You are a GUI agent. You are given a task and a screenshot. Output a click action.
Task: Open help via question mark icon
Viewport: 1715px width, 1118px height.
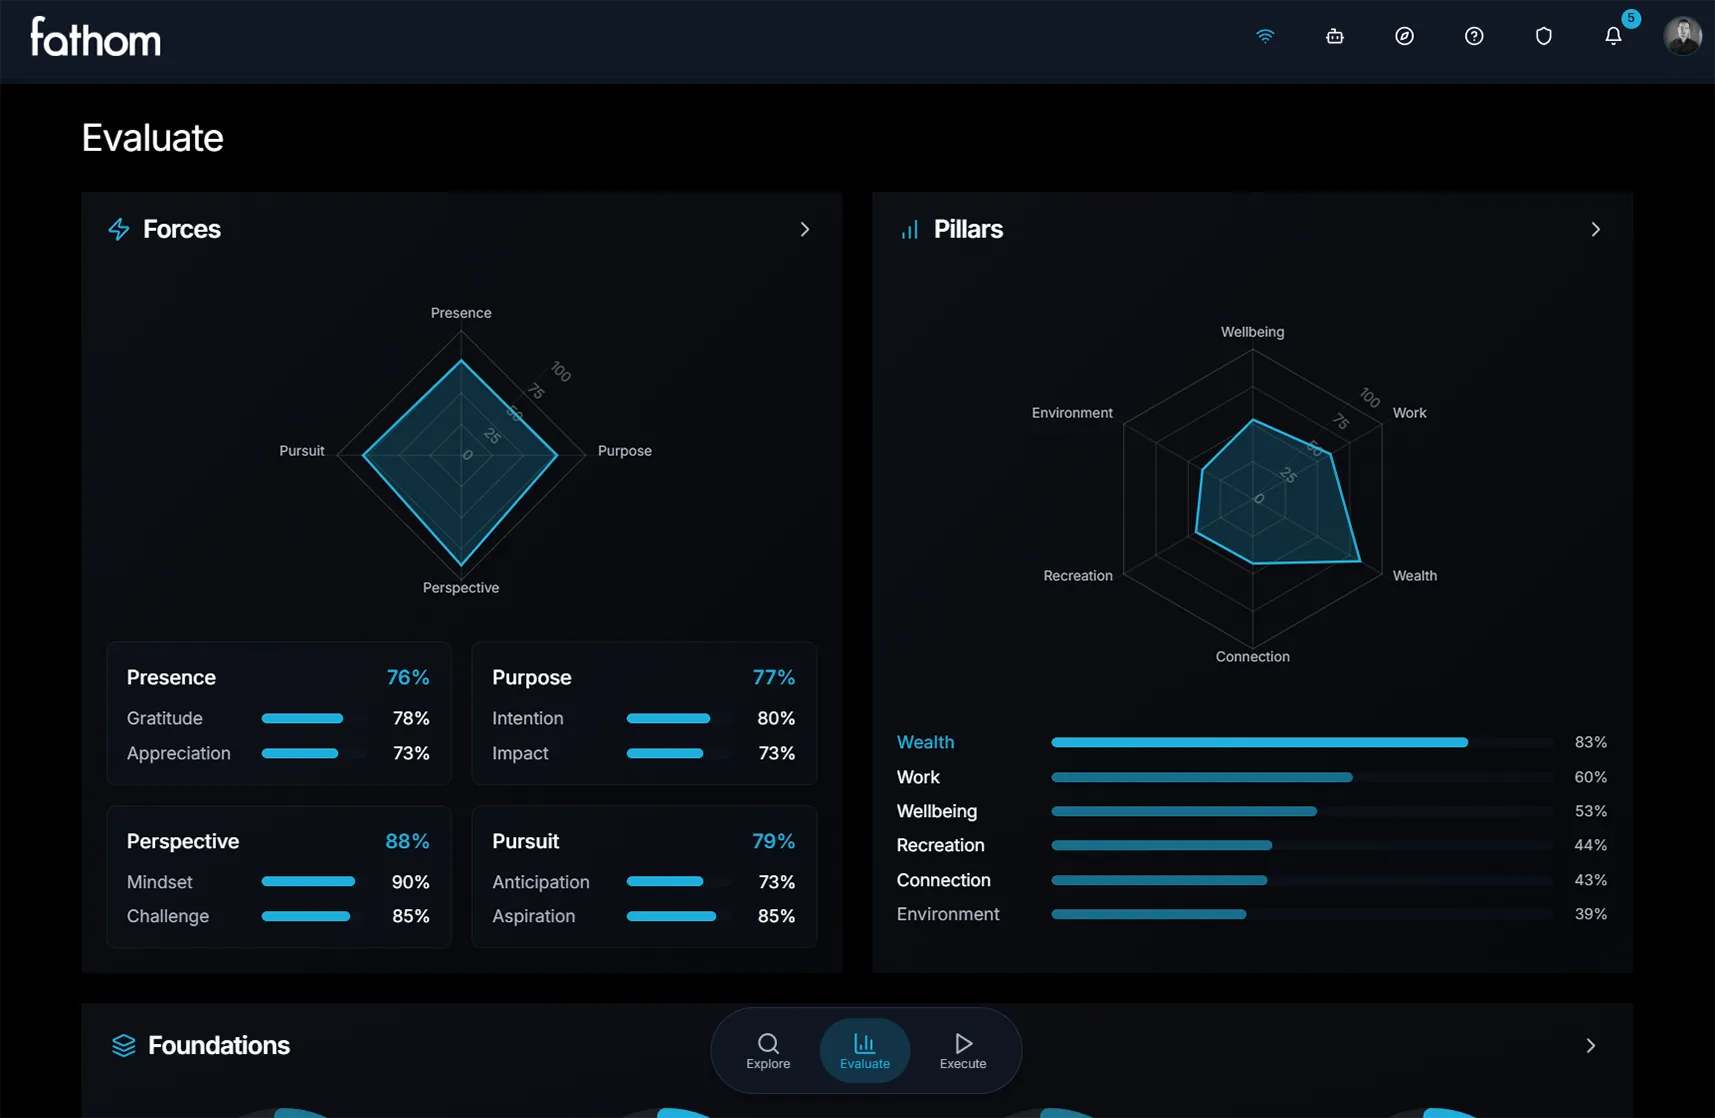[1474, 36]
